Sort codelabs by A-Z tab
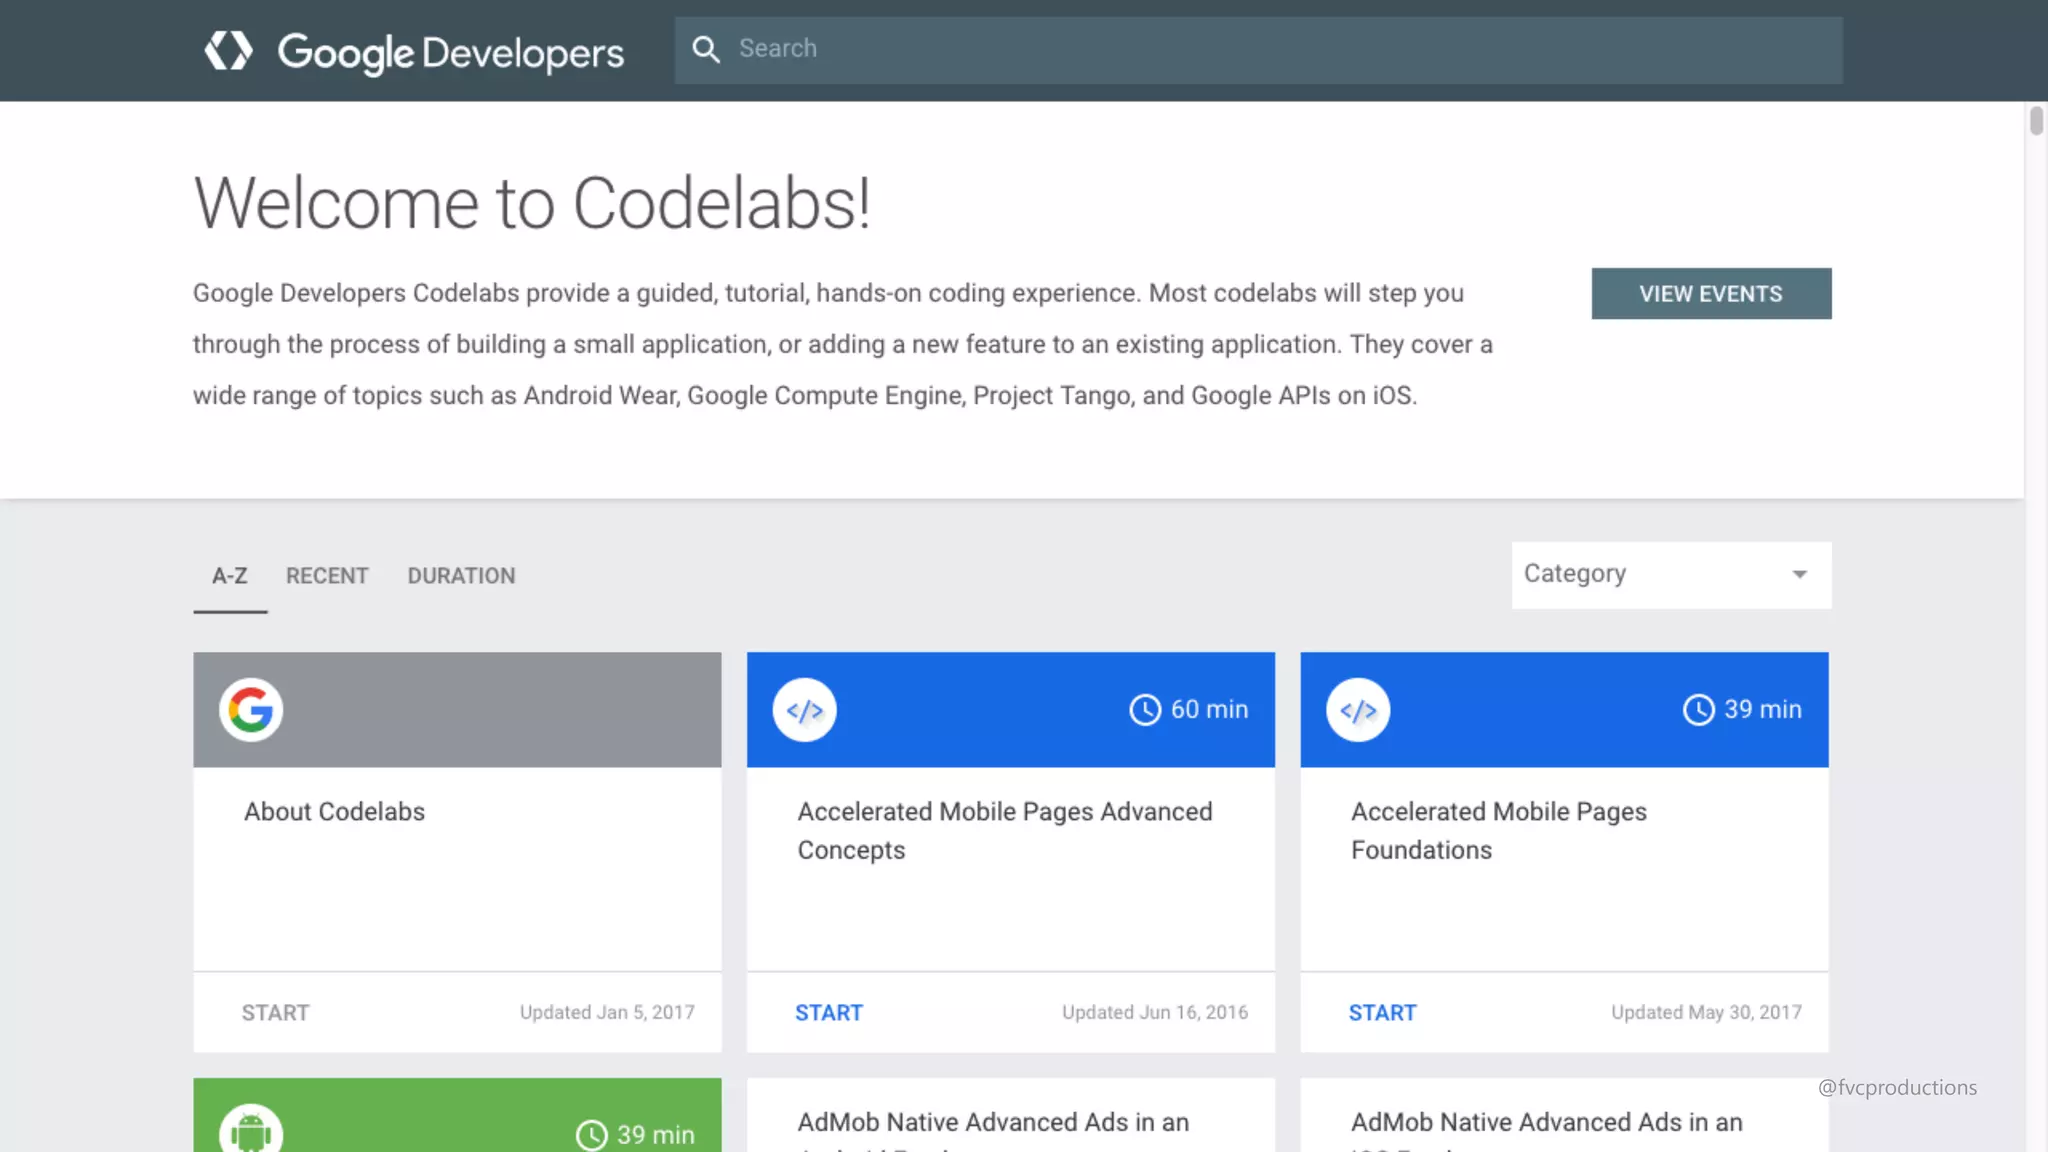 (230, 576)
